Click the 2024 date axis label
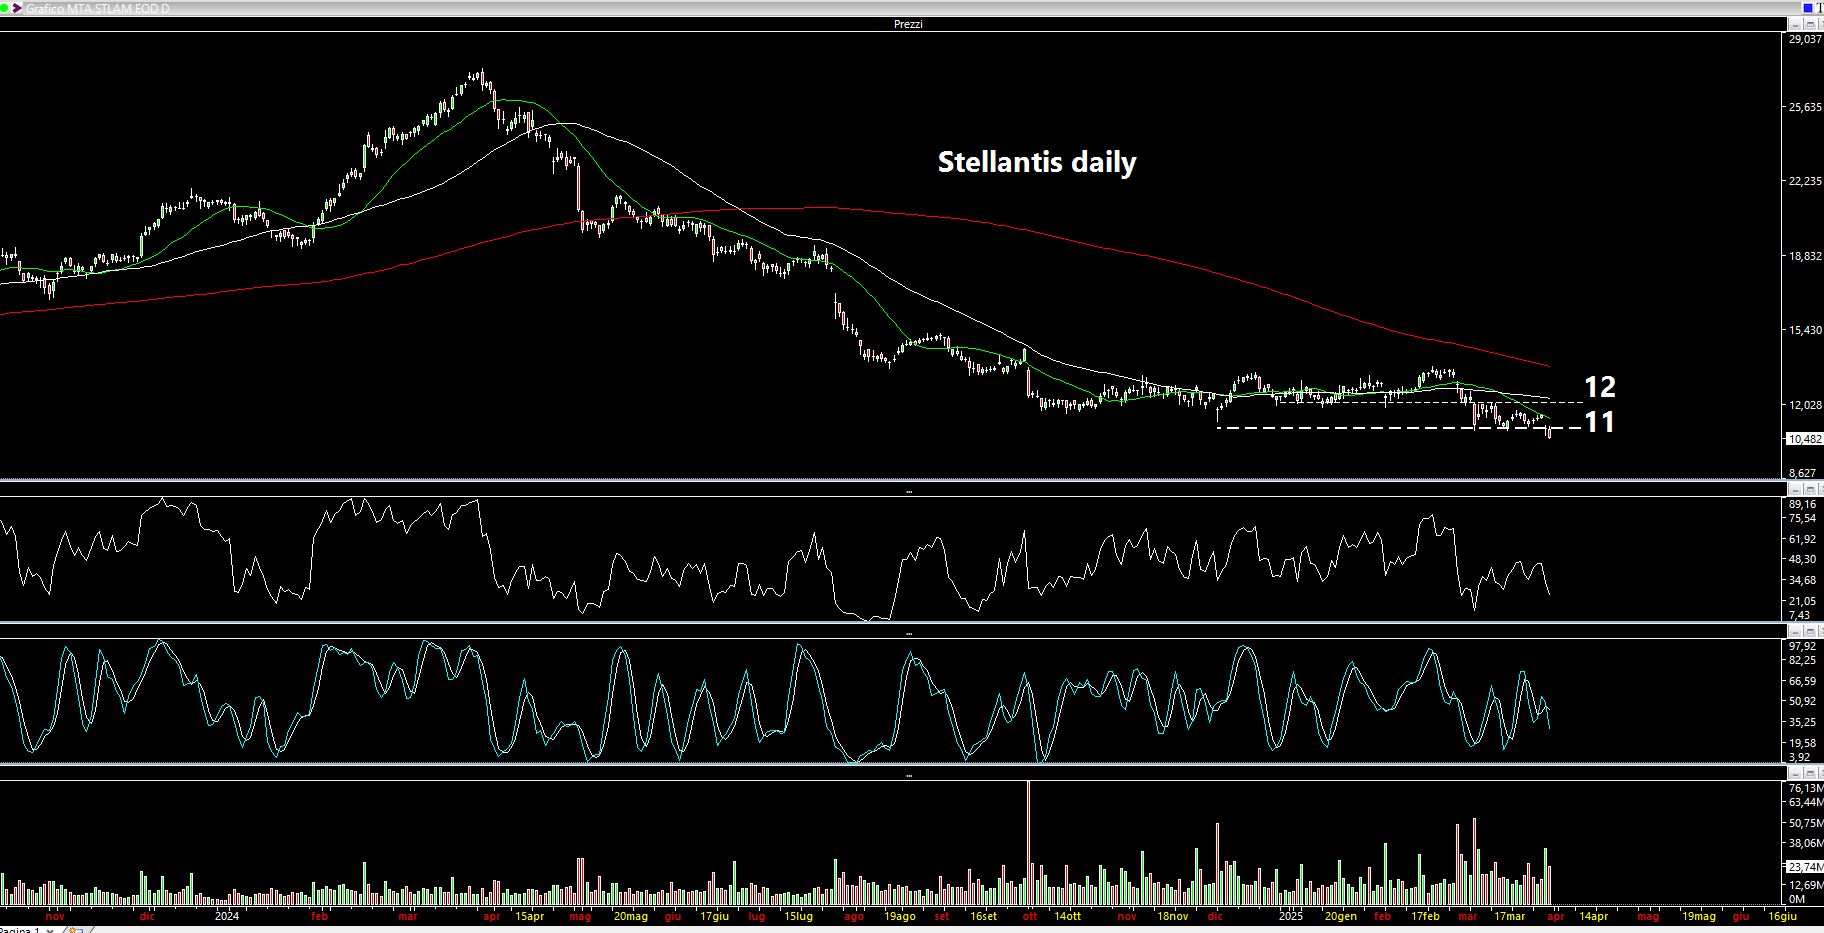Image resolution: width=1824 pixels, height=933 pixels. click(227, 916)
